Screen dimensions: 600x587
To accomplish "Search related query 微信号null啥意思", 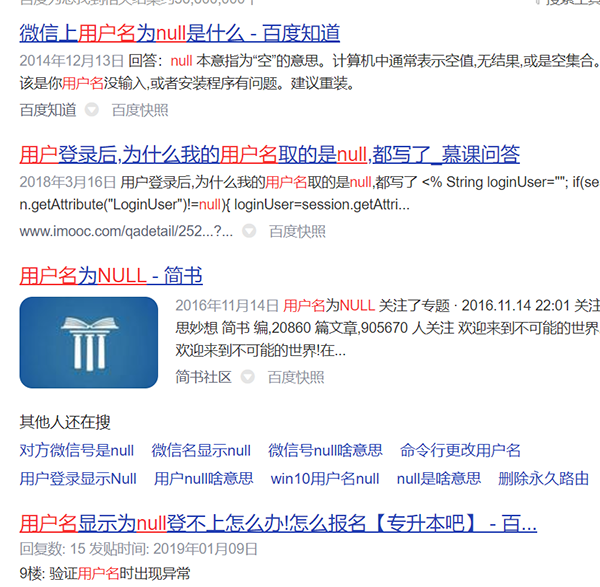I will click(325, 450).
